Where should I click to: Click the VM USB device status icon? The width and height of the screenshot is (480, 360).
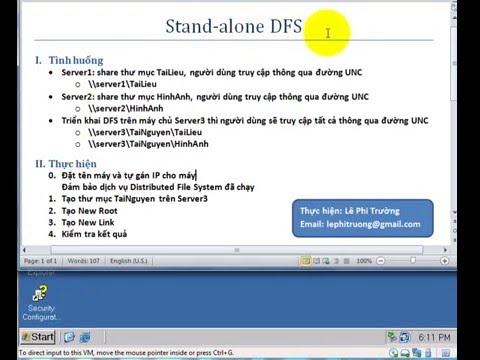pos(428,353)
